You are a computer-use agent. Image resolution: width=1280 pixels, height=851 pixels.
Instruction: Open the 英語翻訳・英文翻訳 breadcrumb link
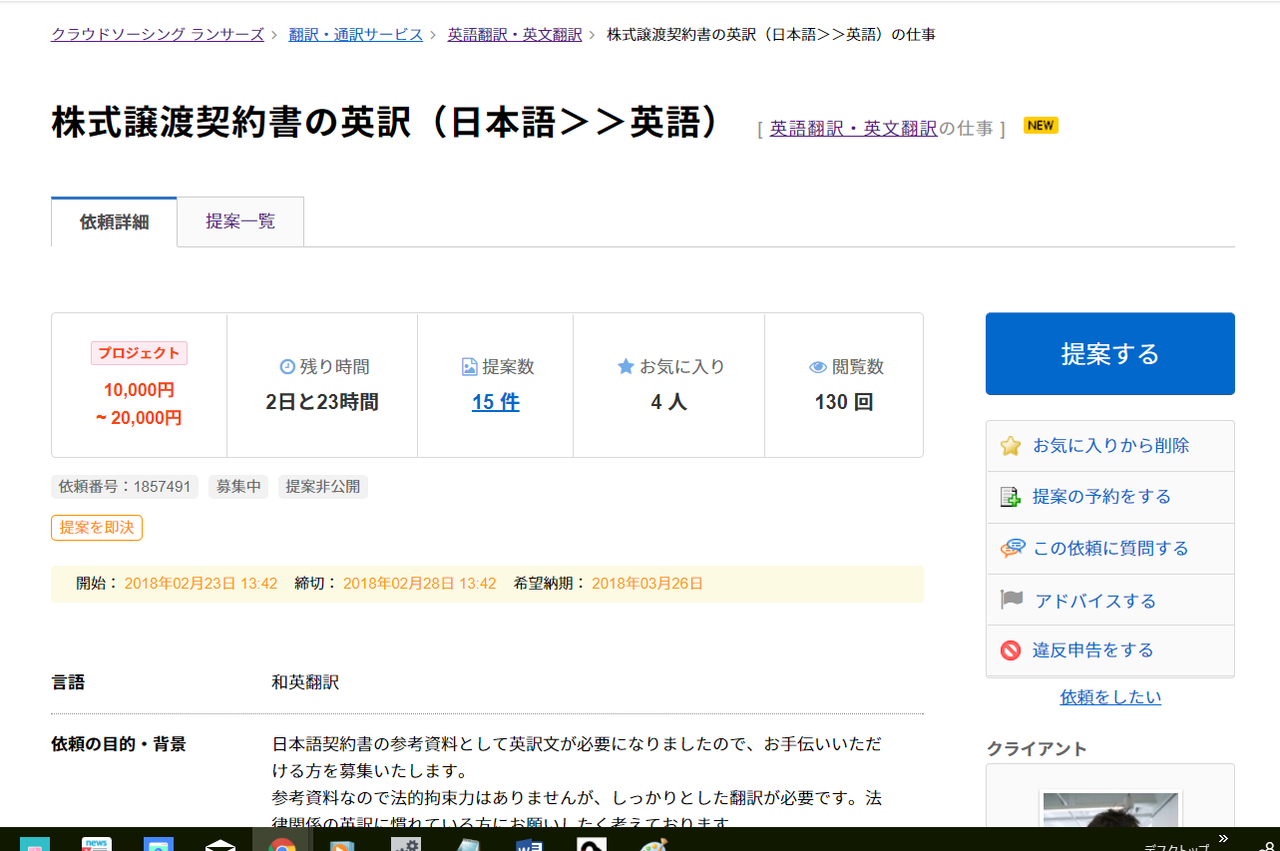click(514, 33)
